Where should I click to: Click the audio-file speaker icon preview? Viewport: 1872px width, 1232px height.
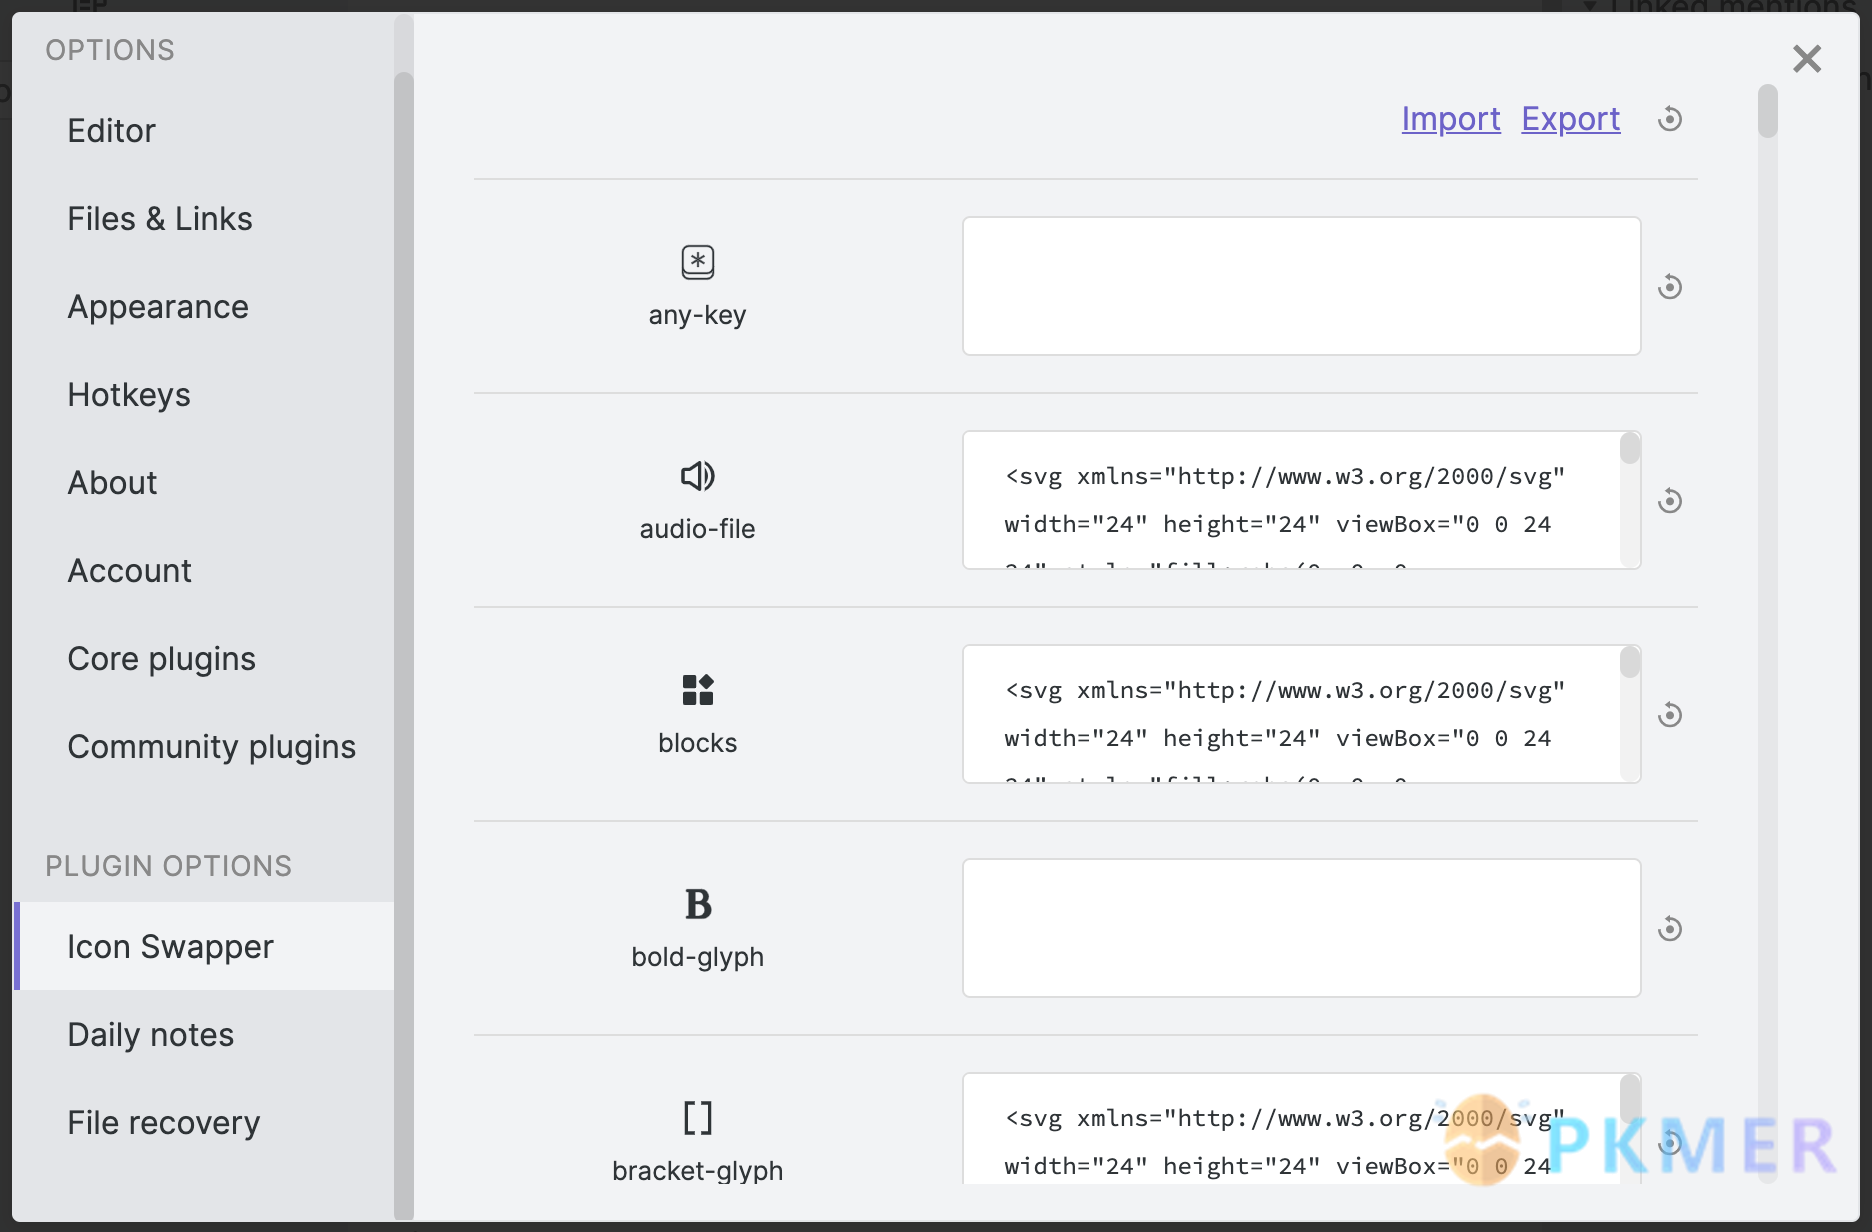click(x=697, y=476)
